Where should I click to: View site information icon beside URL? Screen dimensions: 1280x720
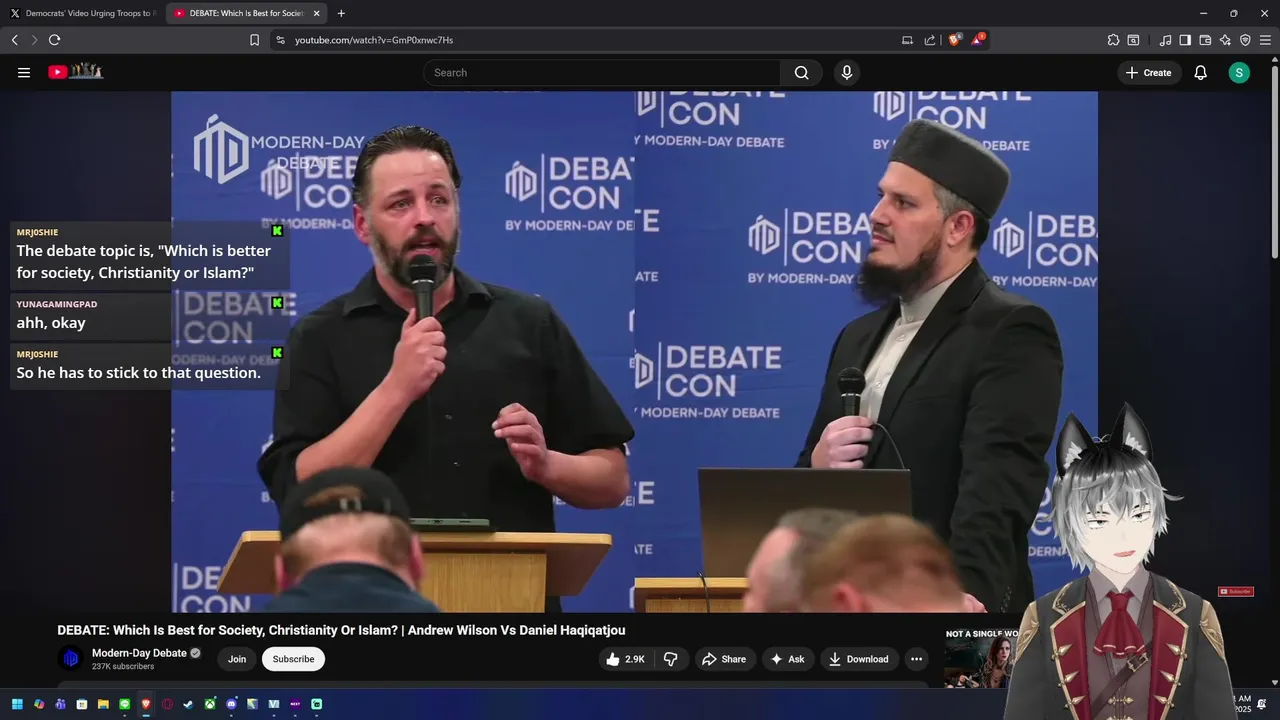(x=280, y=40)
